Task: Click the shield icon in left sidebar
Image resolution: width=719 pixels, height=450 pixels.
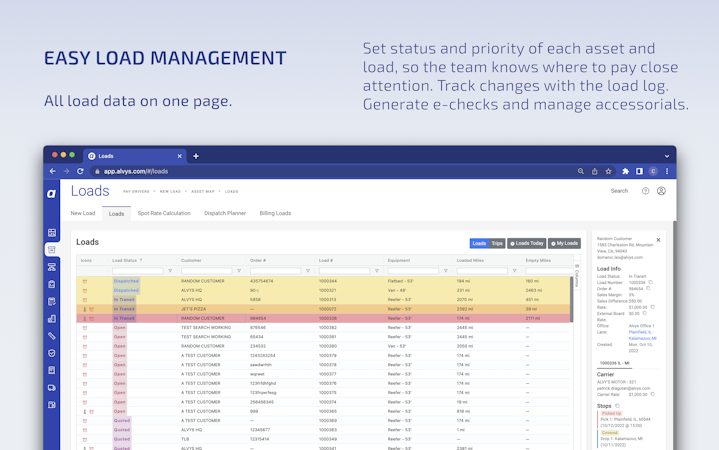Action: click(x=52, y=353)
